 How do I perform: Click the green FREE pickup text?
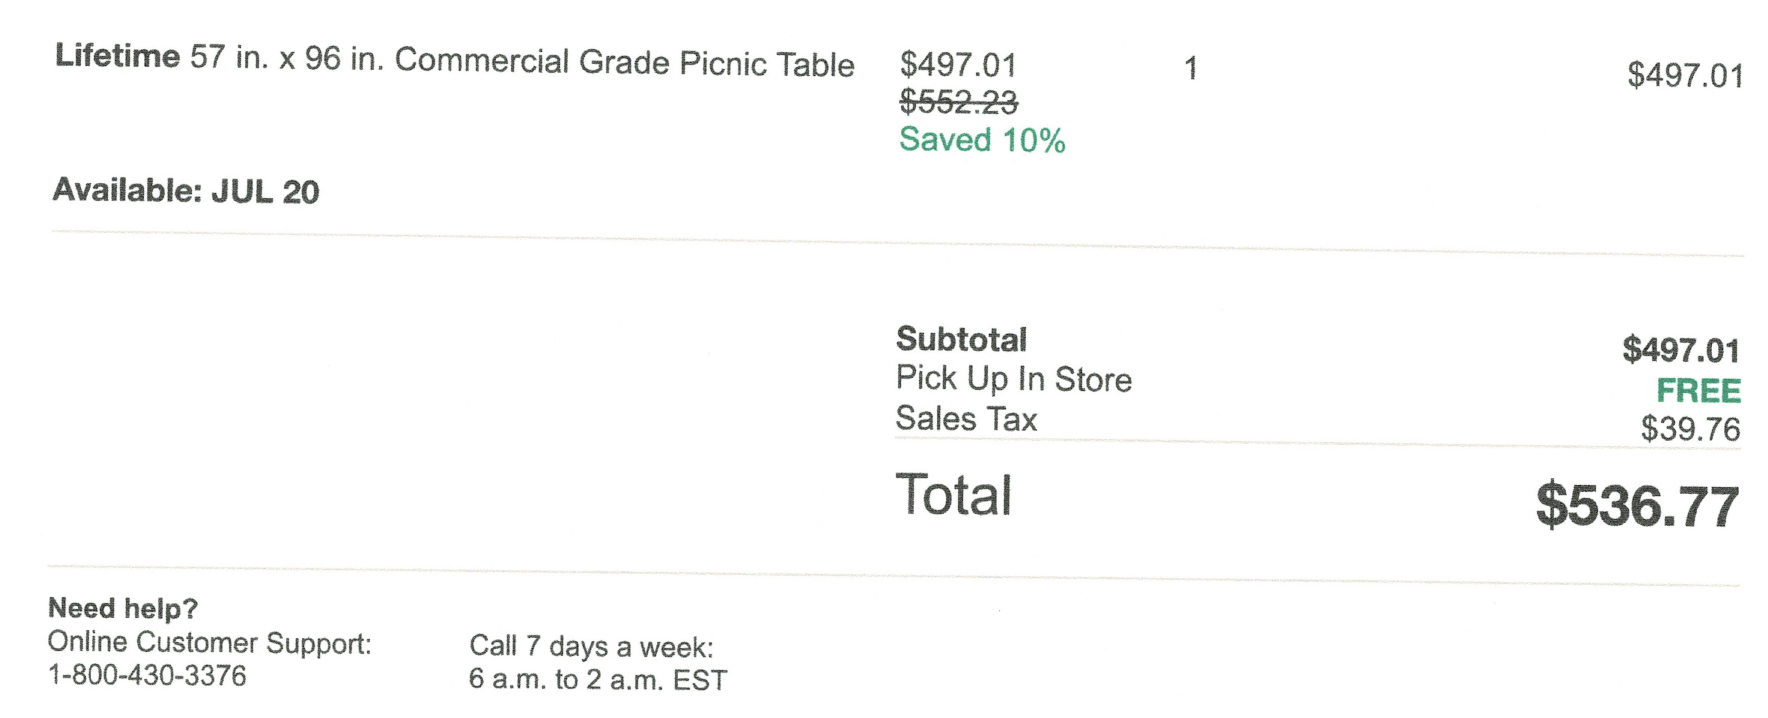(x=1698, y=390)
